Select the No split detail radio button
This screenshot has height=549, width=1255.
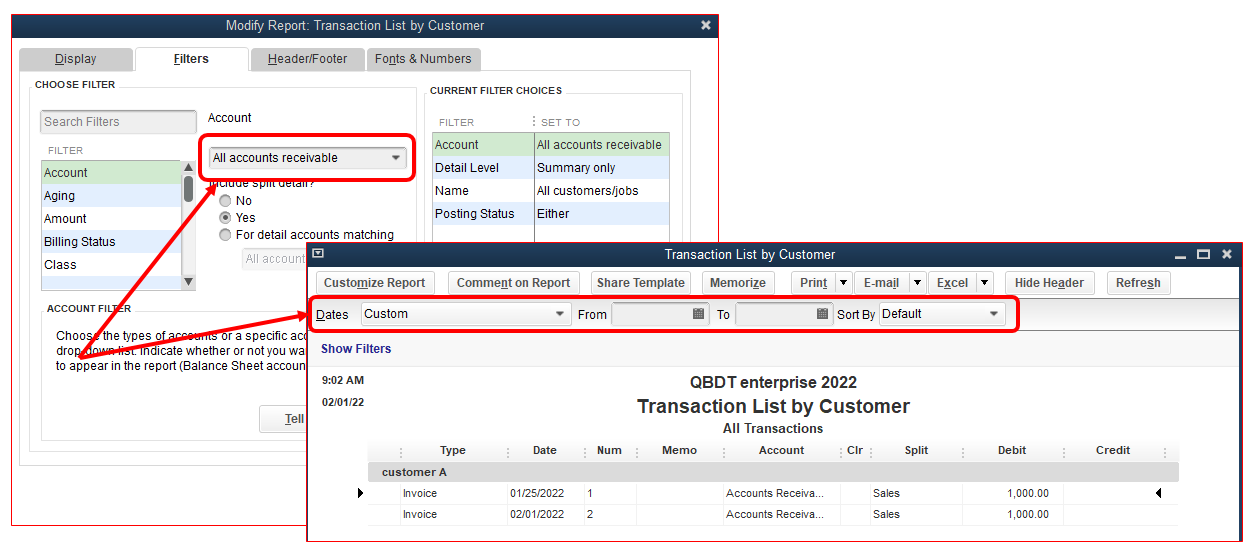tap(225, 201)
